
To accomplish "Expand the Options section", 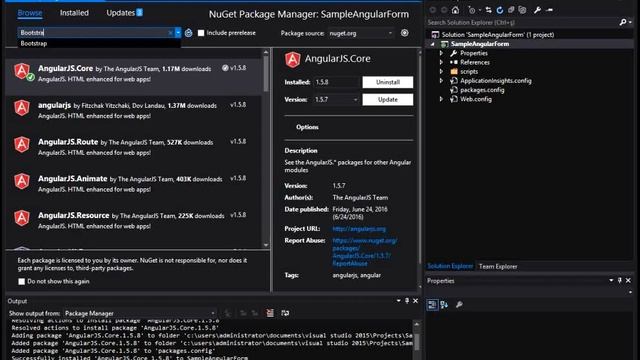I will (307, 127).
